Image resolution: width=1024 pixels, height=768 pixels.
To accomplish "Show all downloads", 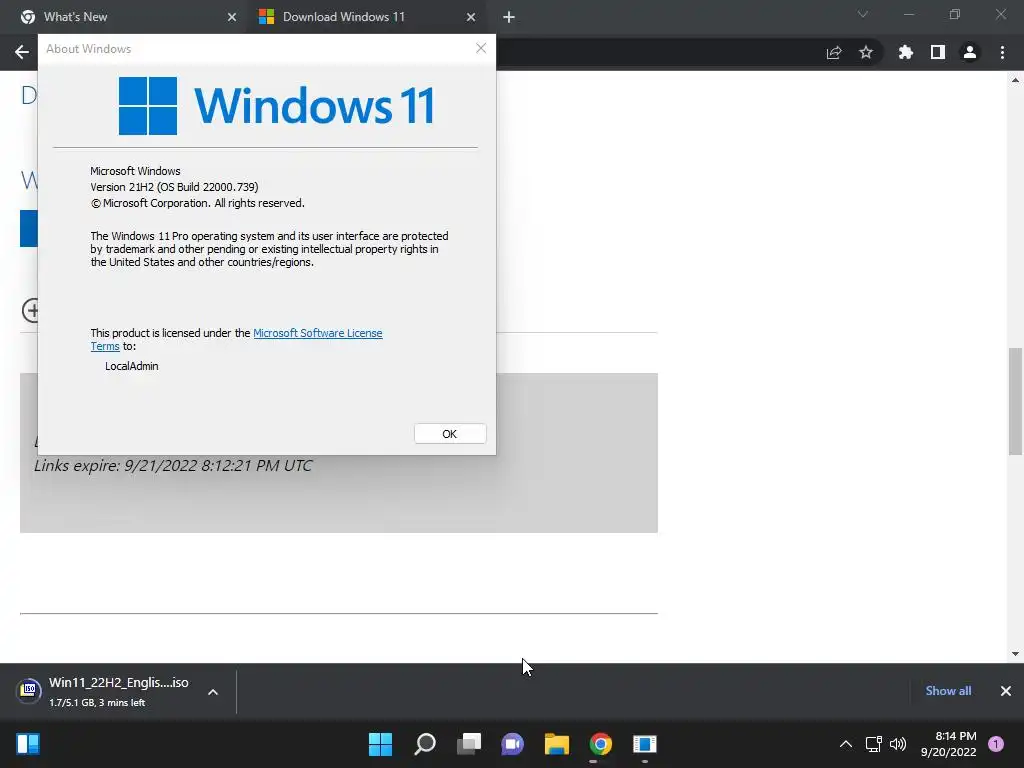I will (948, 691).
